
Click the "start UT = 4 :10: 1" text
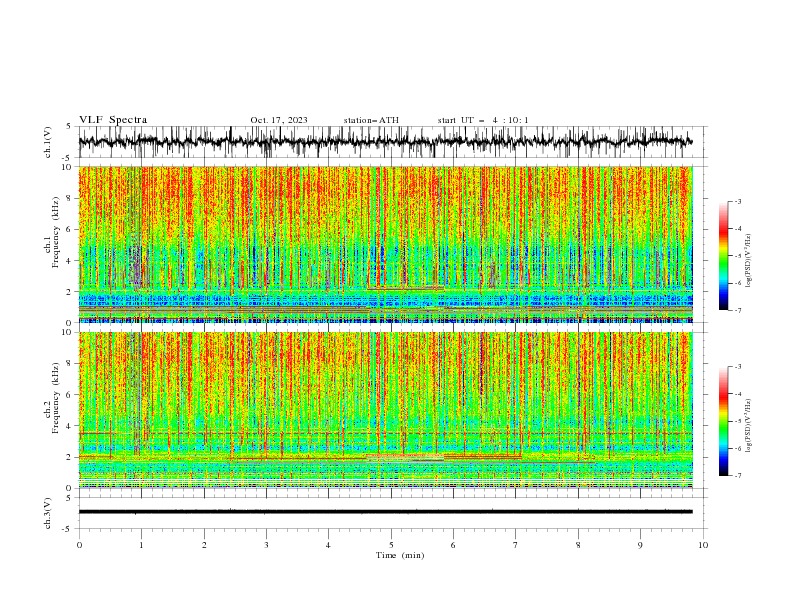point(482,120)
